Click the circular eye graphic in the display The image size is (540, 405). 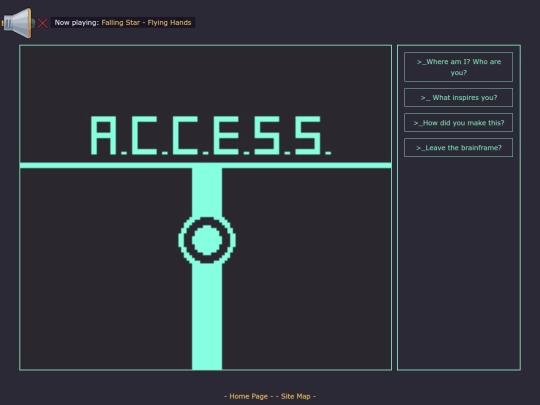[207, 240]
